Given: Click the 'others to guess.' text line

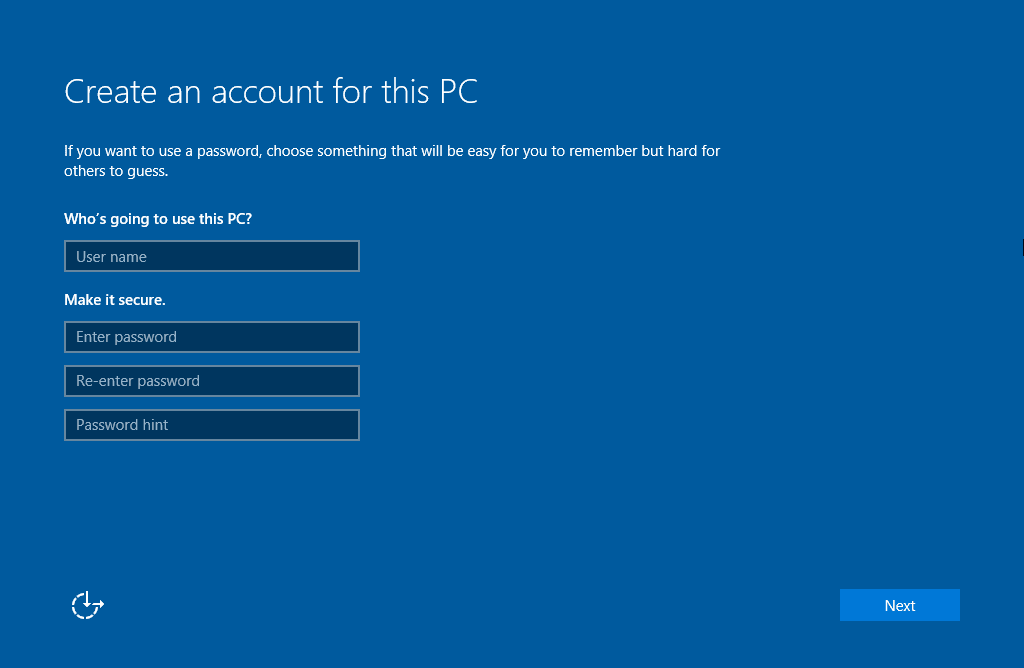Looking at the screenshot, I should tap(116, 171).
